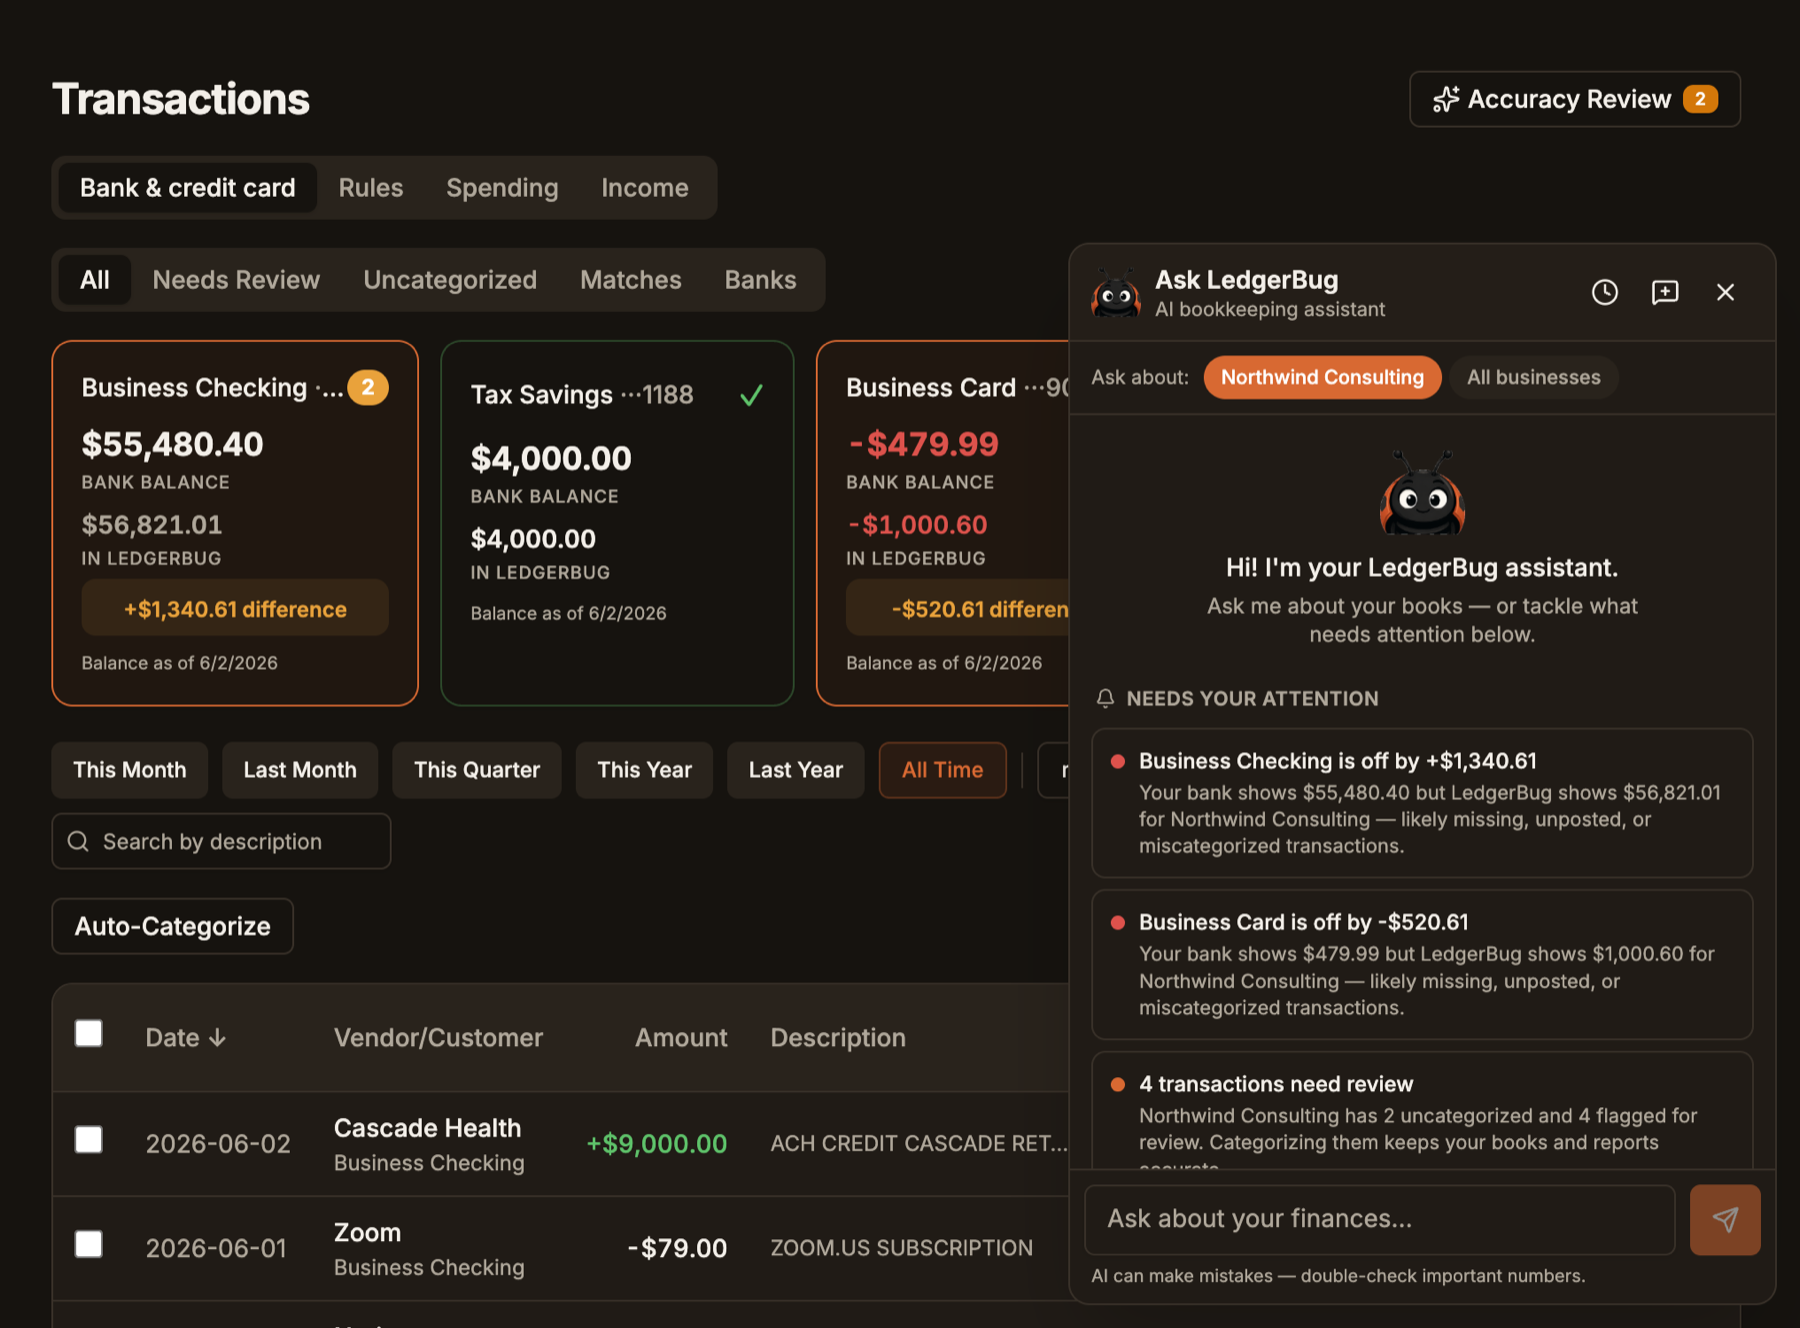The width and height of the screenshot is (1800, 1328).
Task: Select the Business Checking account card
Action: pyautogui.click(x=235, y=523)
